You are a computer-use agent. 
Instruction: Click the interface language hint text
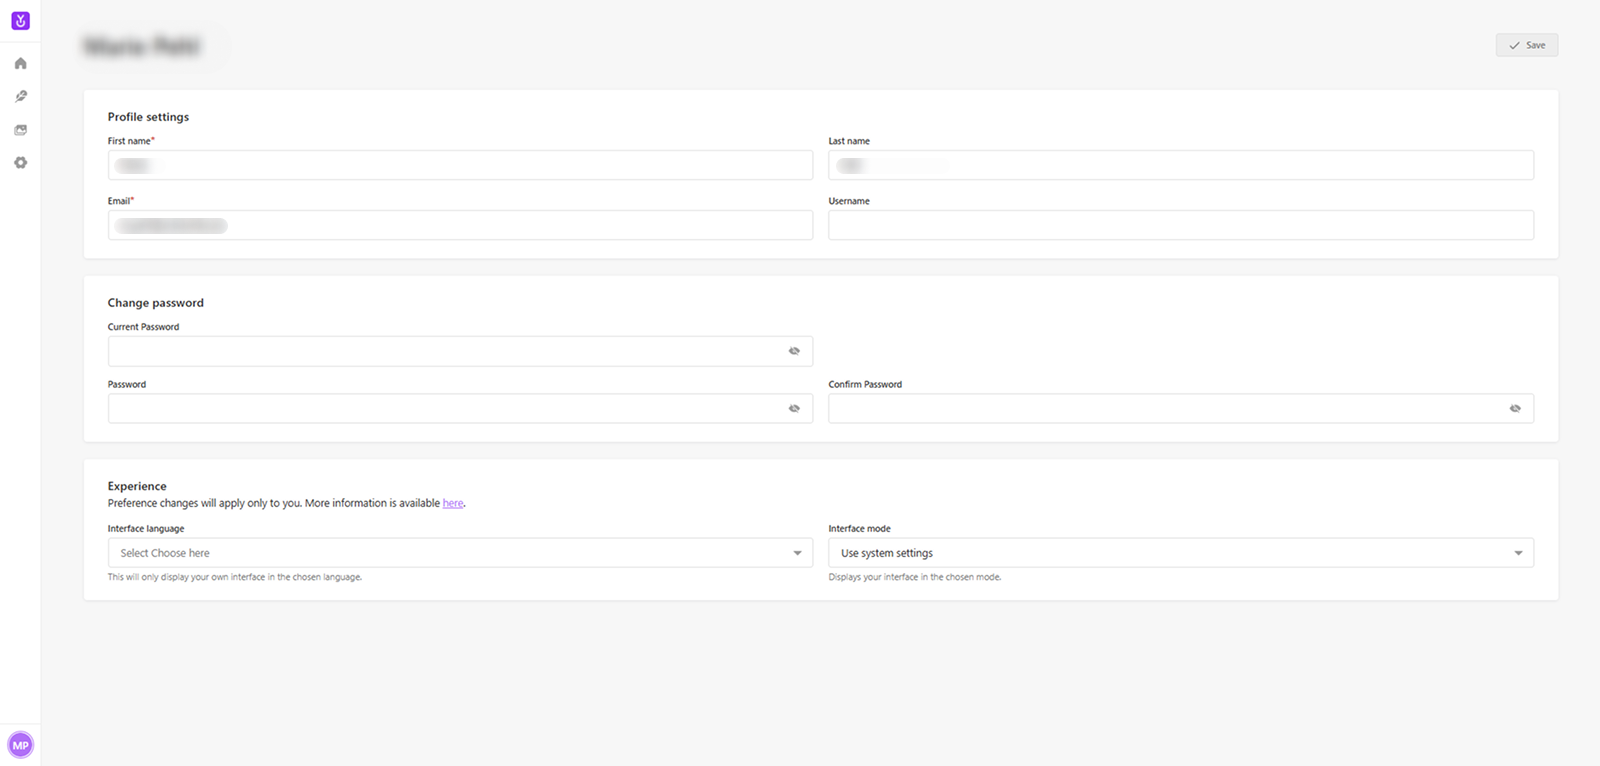pyautogui.click(x=235, y=577)
